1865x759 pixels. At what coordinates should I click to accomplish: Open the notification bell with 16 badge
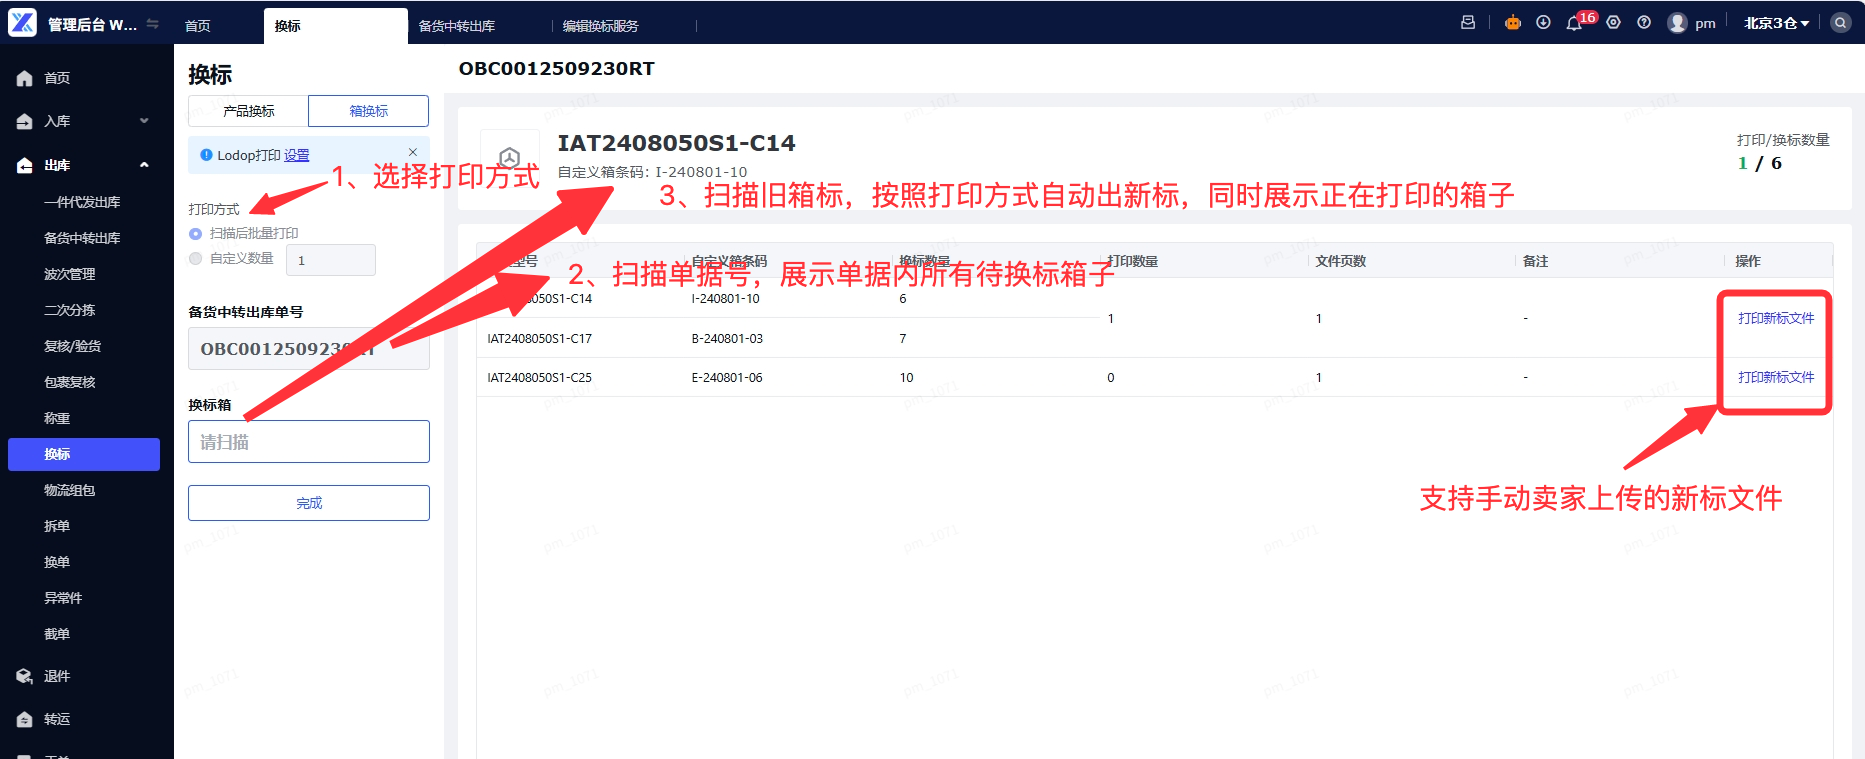1574,23
